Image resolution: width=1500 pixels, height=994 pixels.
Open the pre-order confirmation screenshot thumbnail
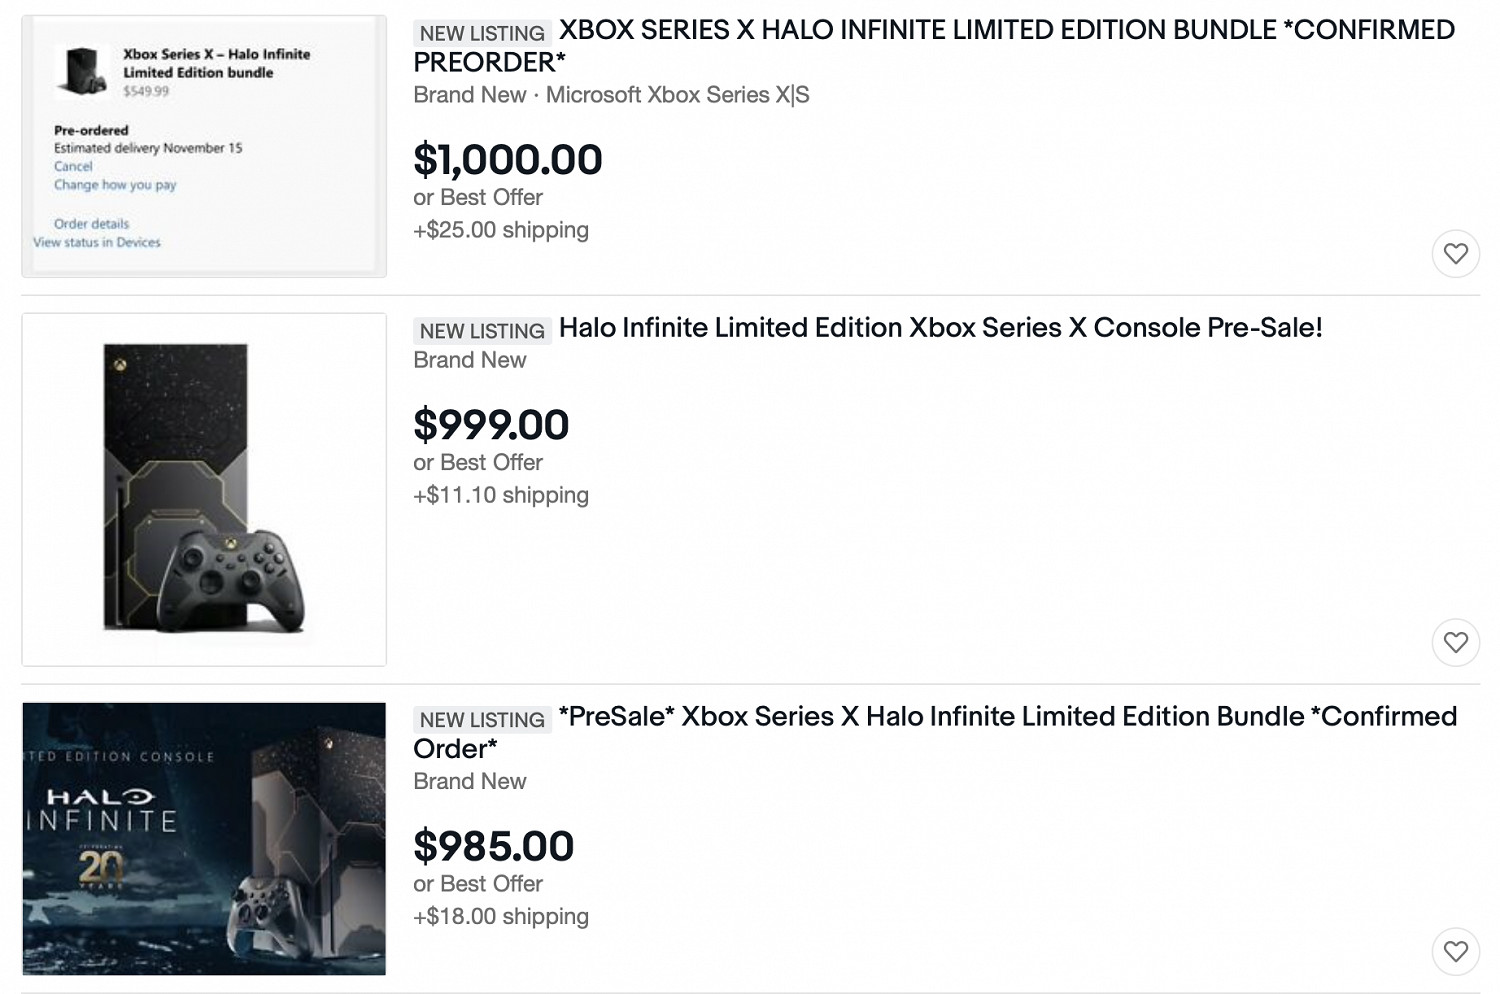pos(204,146)
